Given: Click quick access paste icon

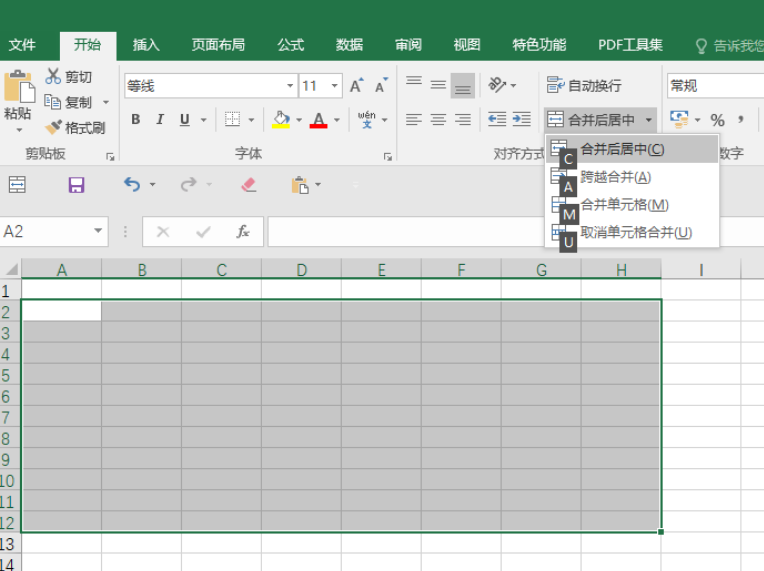Looking at the screenshot, I should point(300,185).
